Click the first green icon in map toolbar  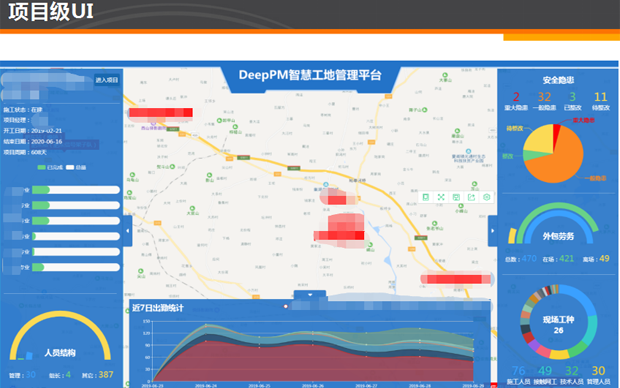coord(426,197)
